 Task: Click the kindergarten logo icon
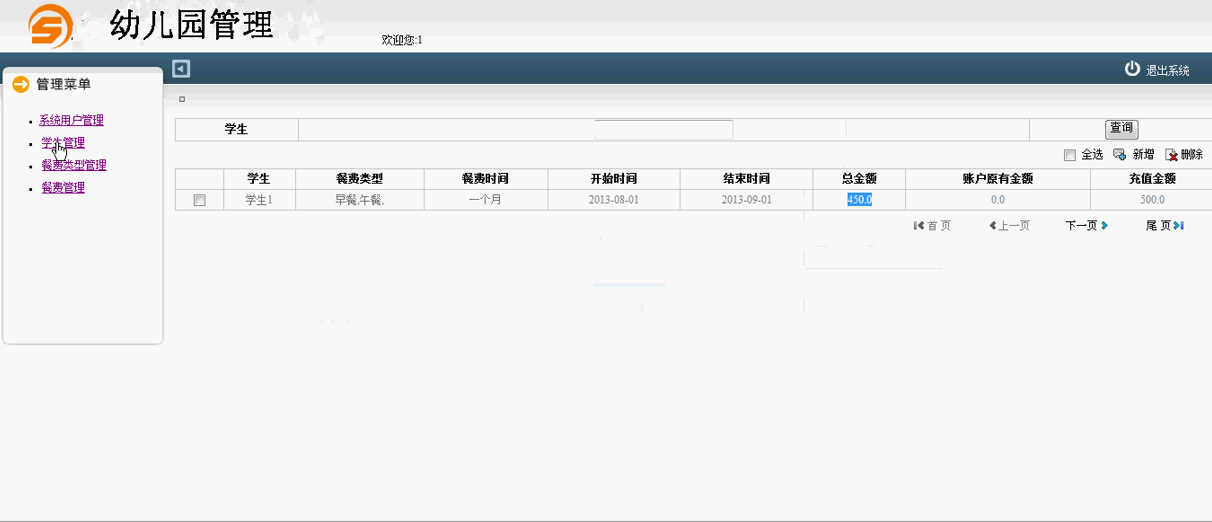coord(51,26)
